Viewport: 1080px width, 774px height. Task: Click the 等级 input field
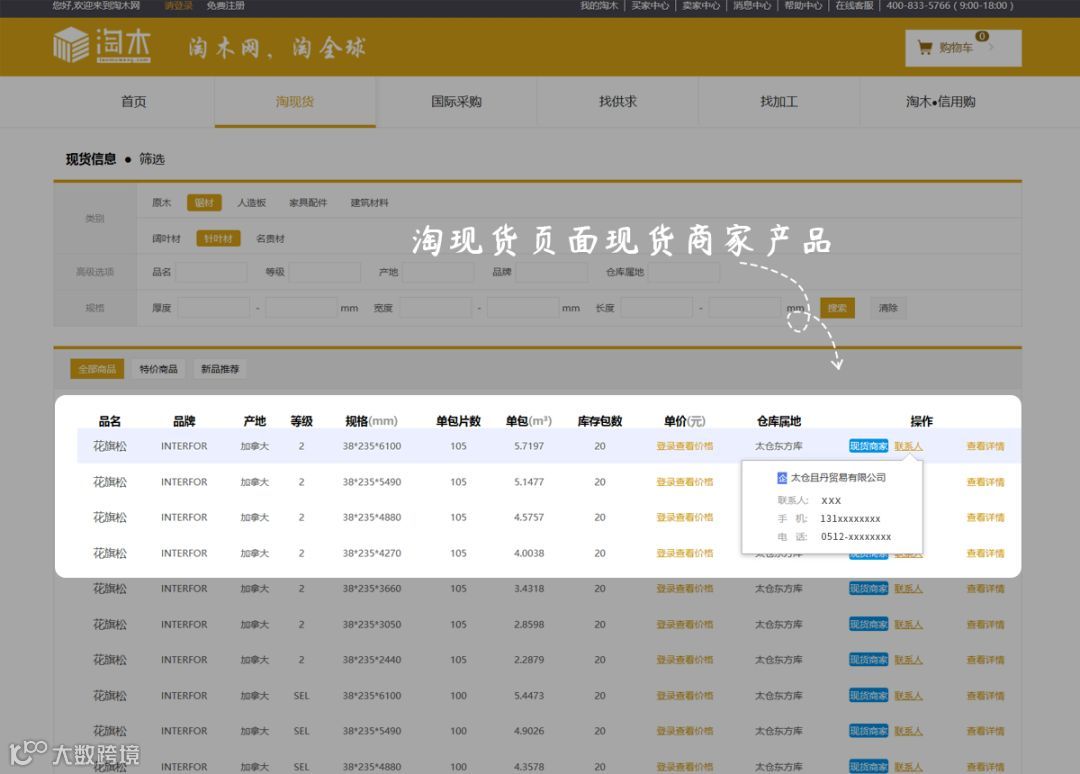tap(324, 272)
